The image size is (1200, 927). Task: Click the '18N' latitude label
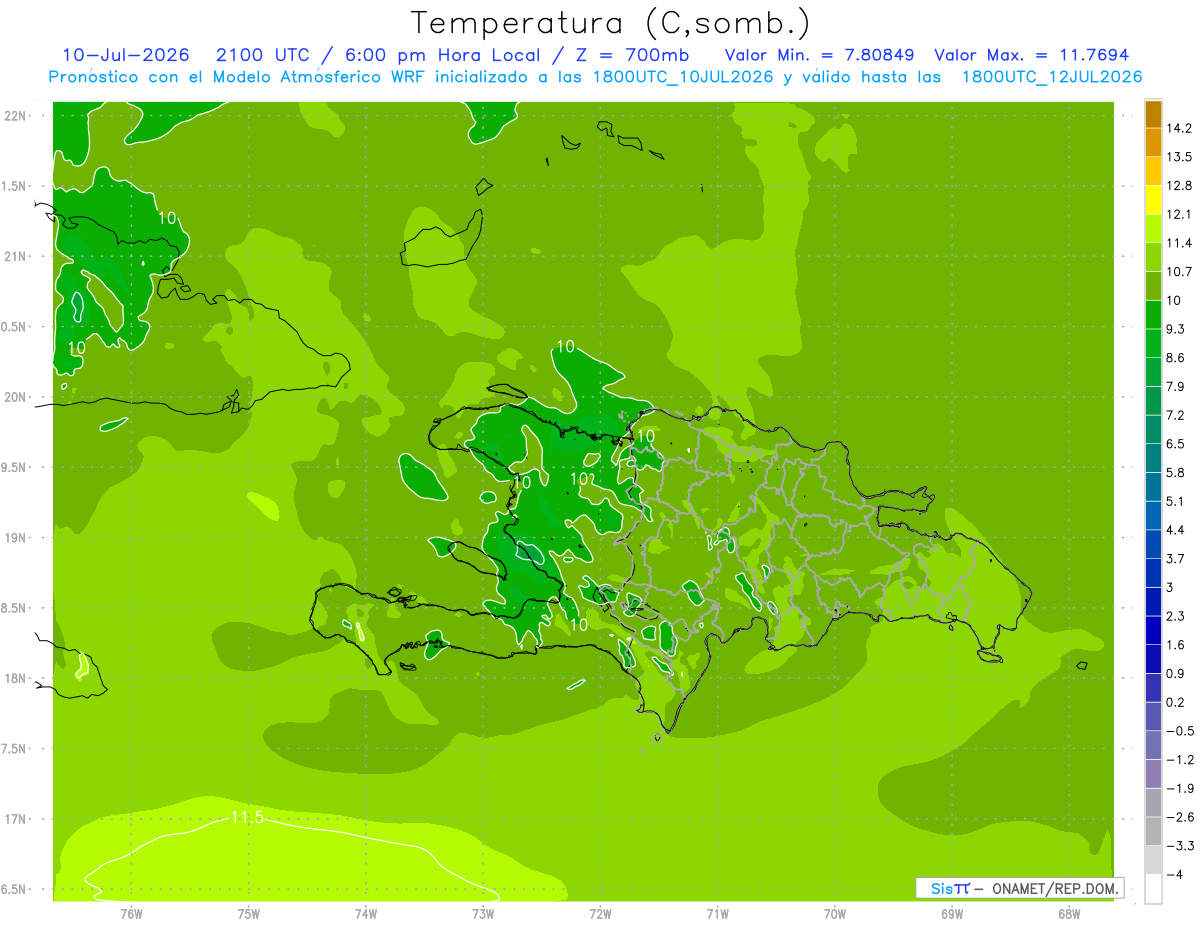pyautogui.click(x=16, y=678)
